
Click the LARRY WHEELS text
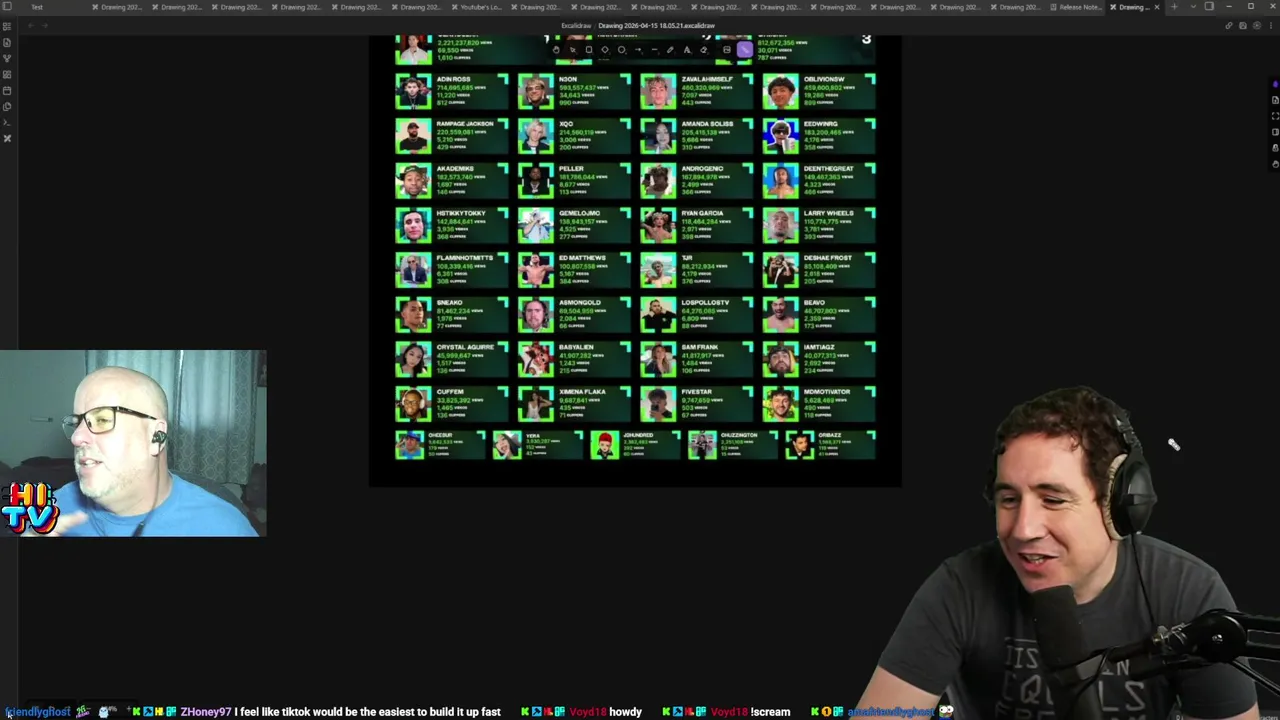pos(828,213)
